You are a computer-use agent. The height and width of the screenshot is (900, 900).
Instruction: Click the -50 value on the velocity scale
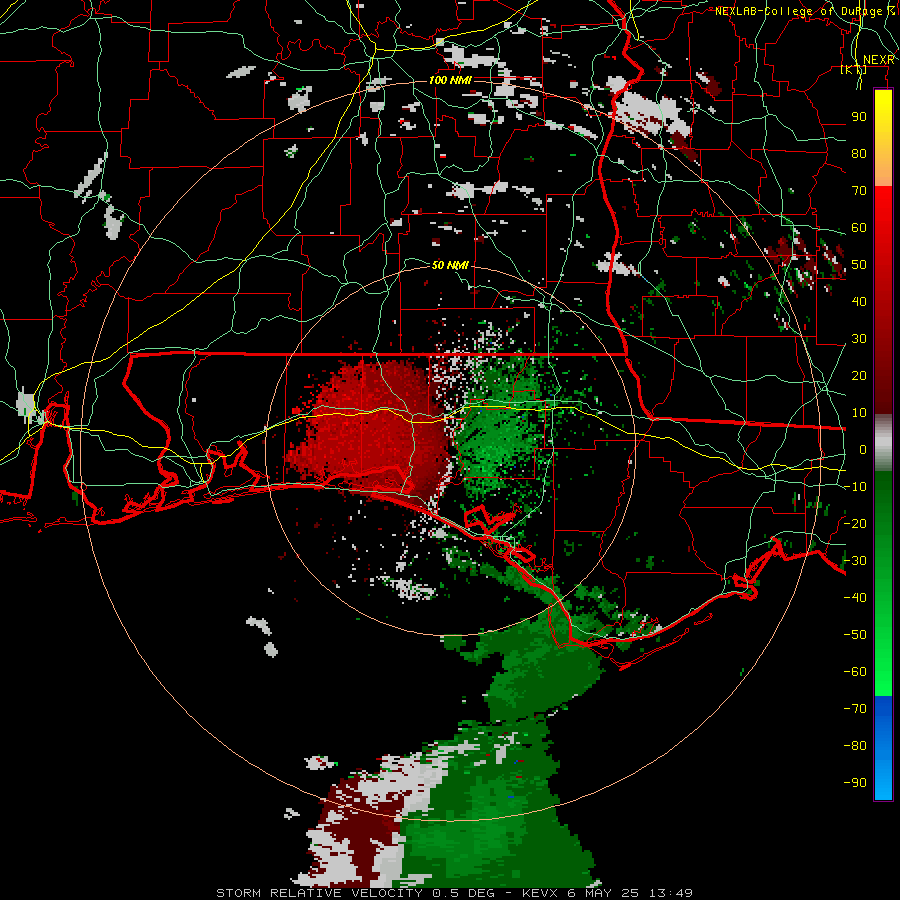tap(855, 634)
